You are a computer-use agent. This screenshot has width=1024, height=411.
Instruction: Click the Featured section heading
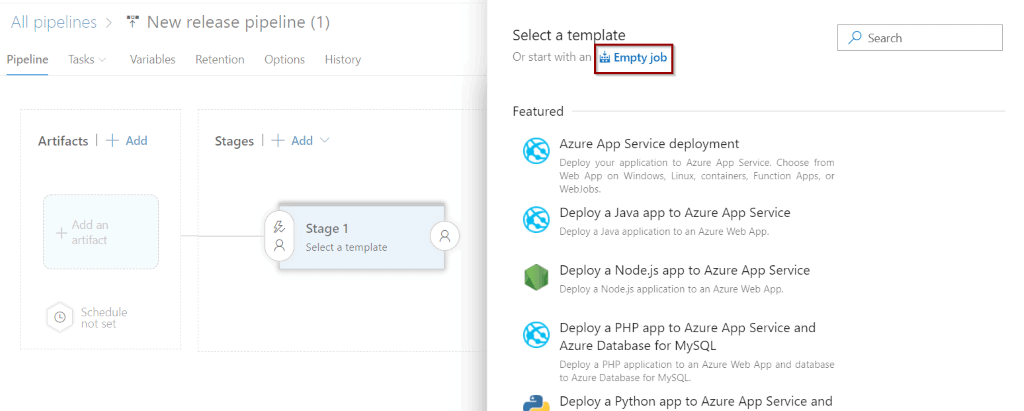538,111
